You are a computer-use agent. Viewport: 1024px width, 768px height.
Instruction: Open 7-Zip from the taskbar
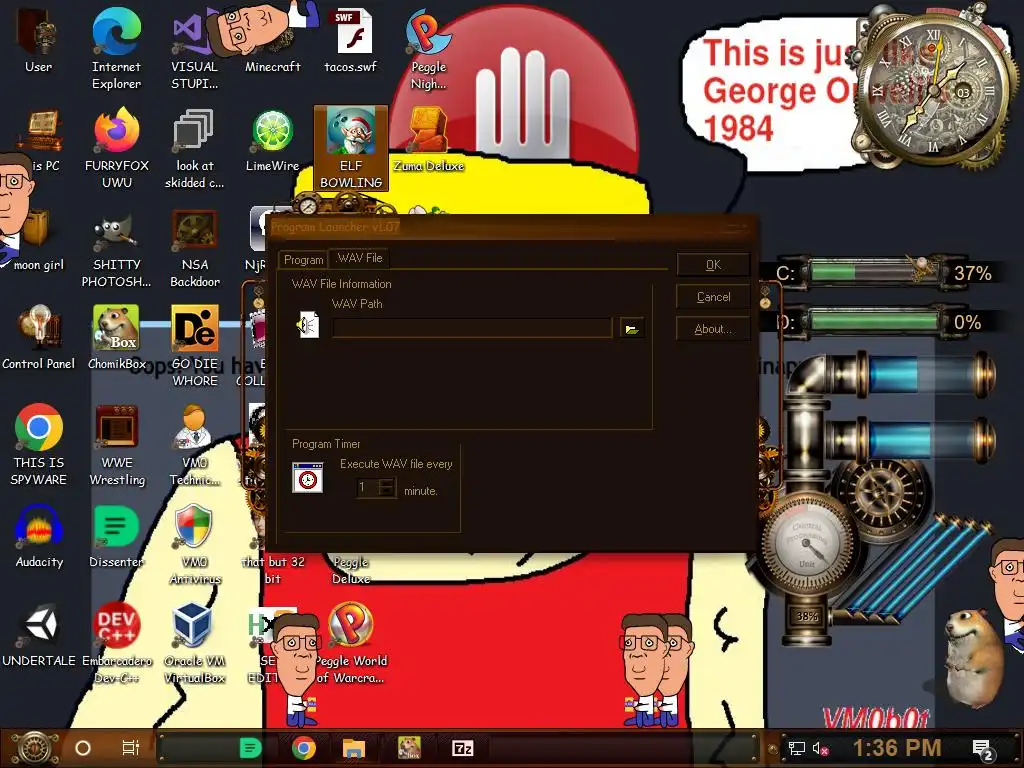click(x=462, y=748)
